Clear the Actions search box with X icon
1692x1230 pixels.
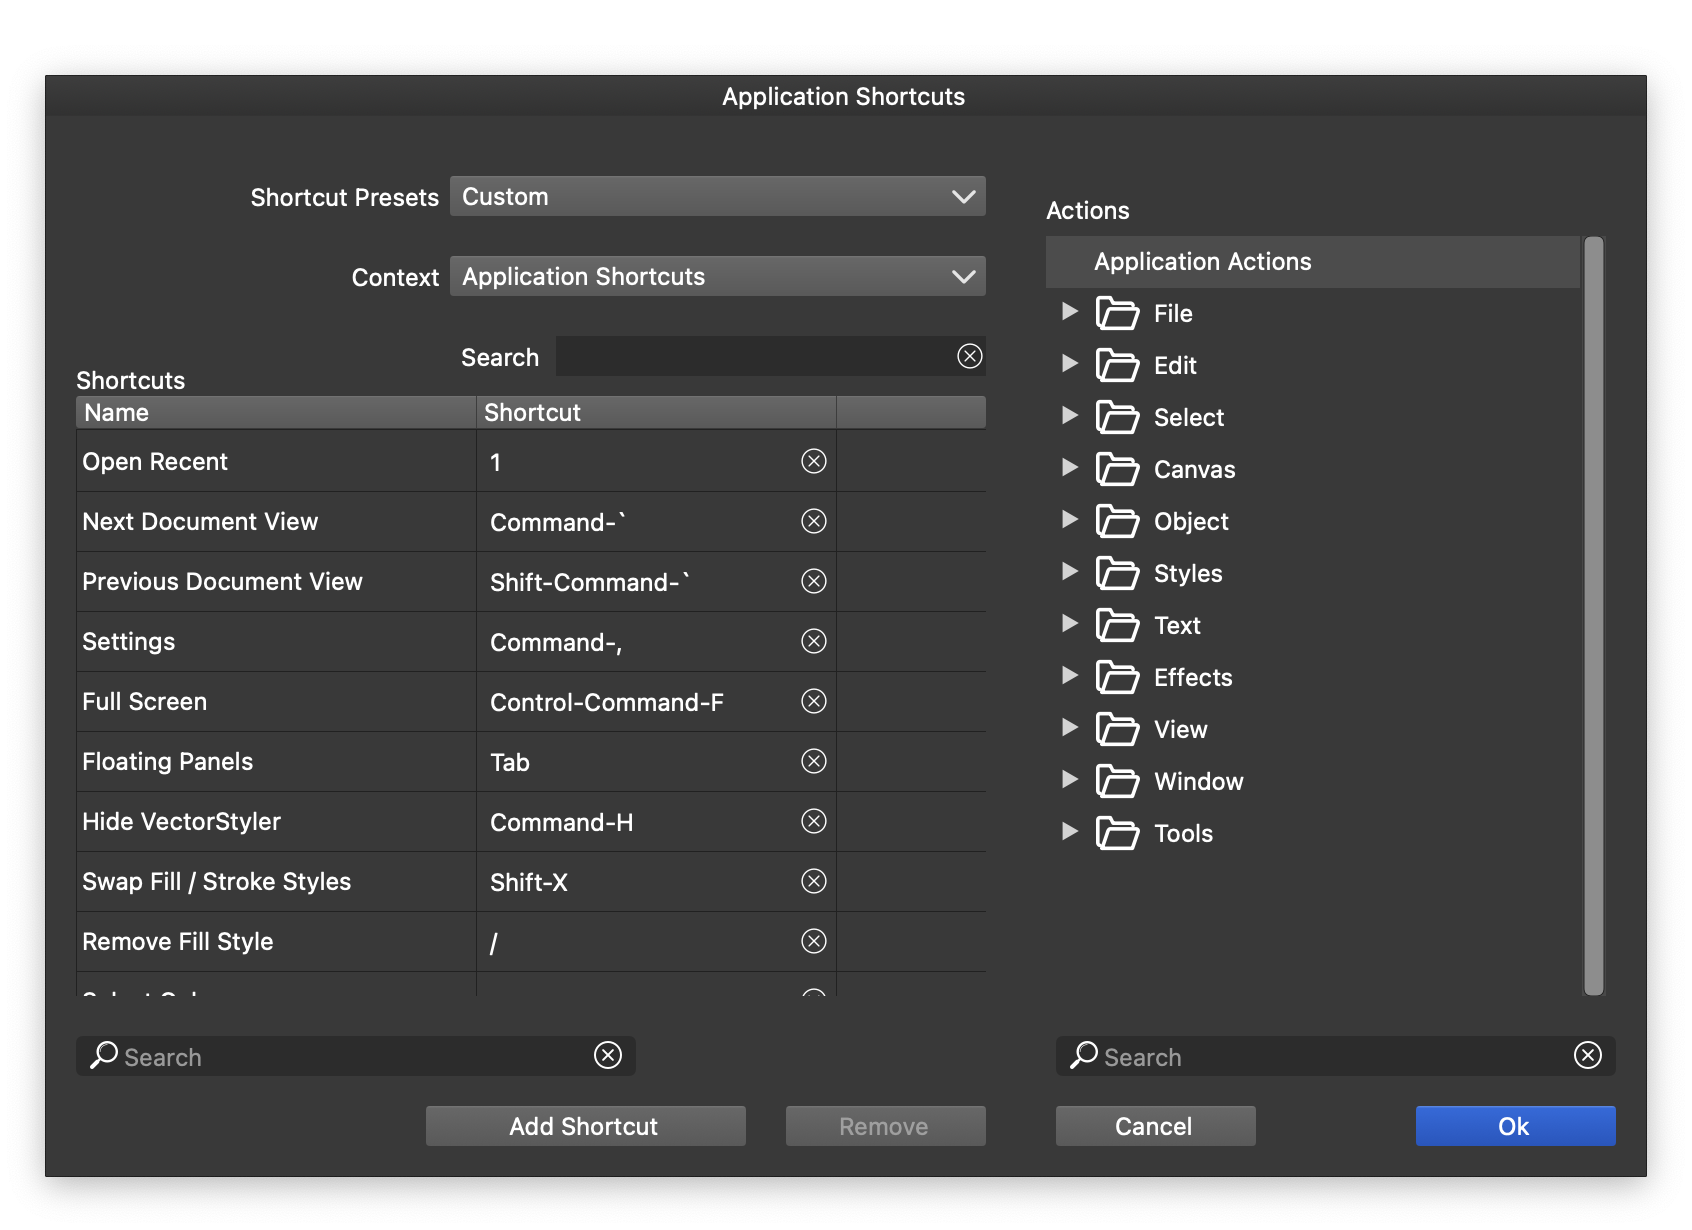click(1587, 1055)
